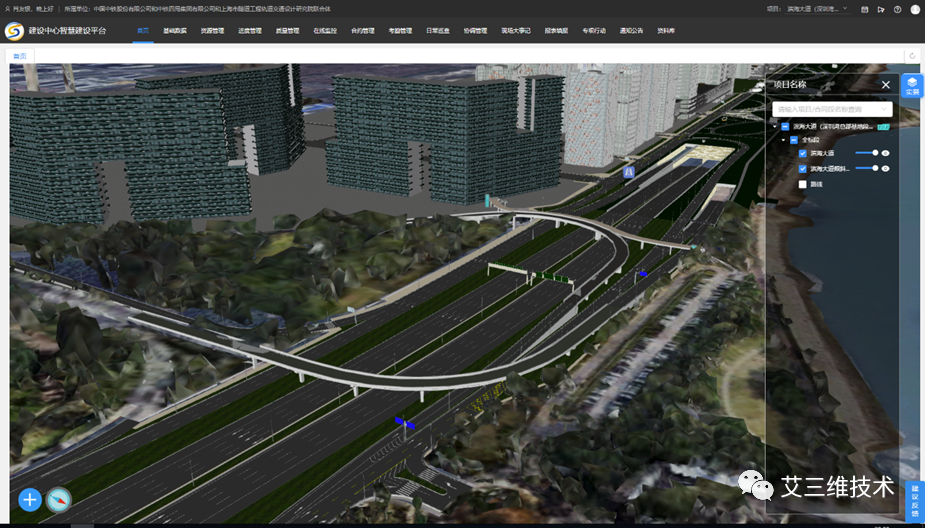Hide 滨海大道 layer via eye icon

(885, 153)
